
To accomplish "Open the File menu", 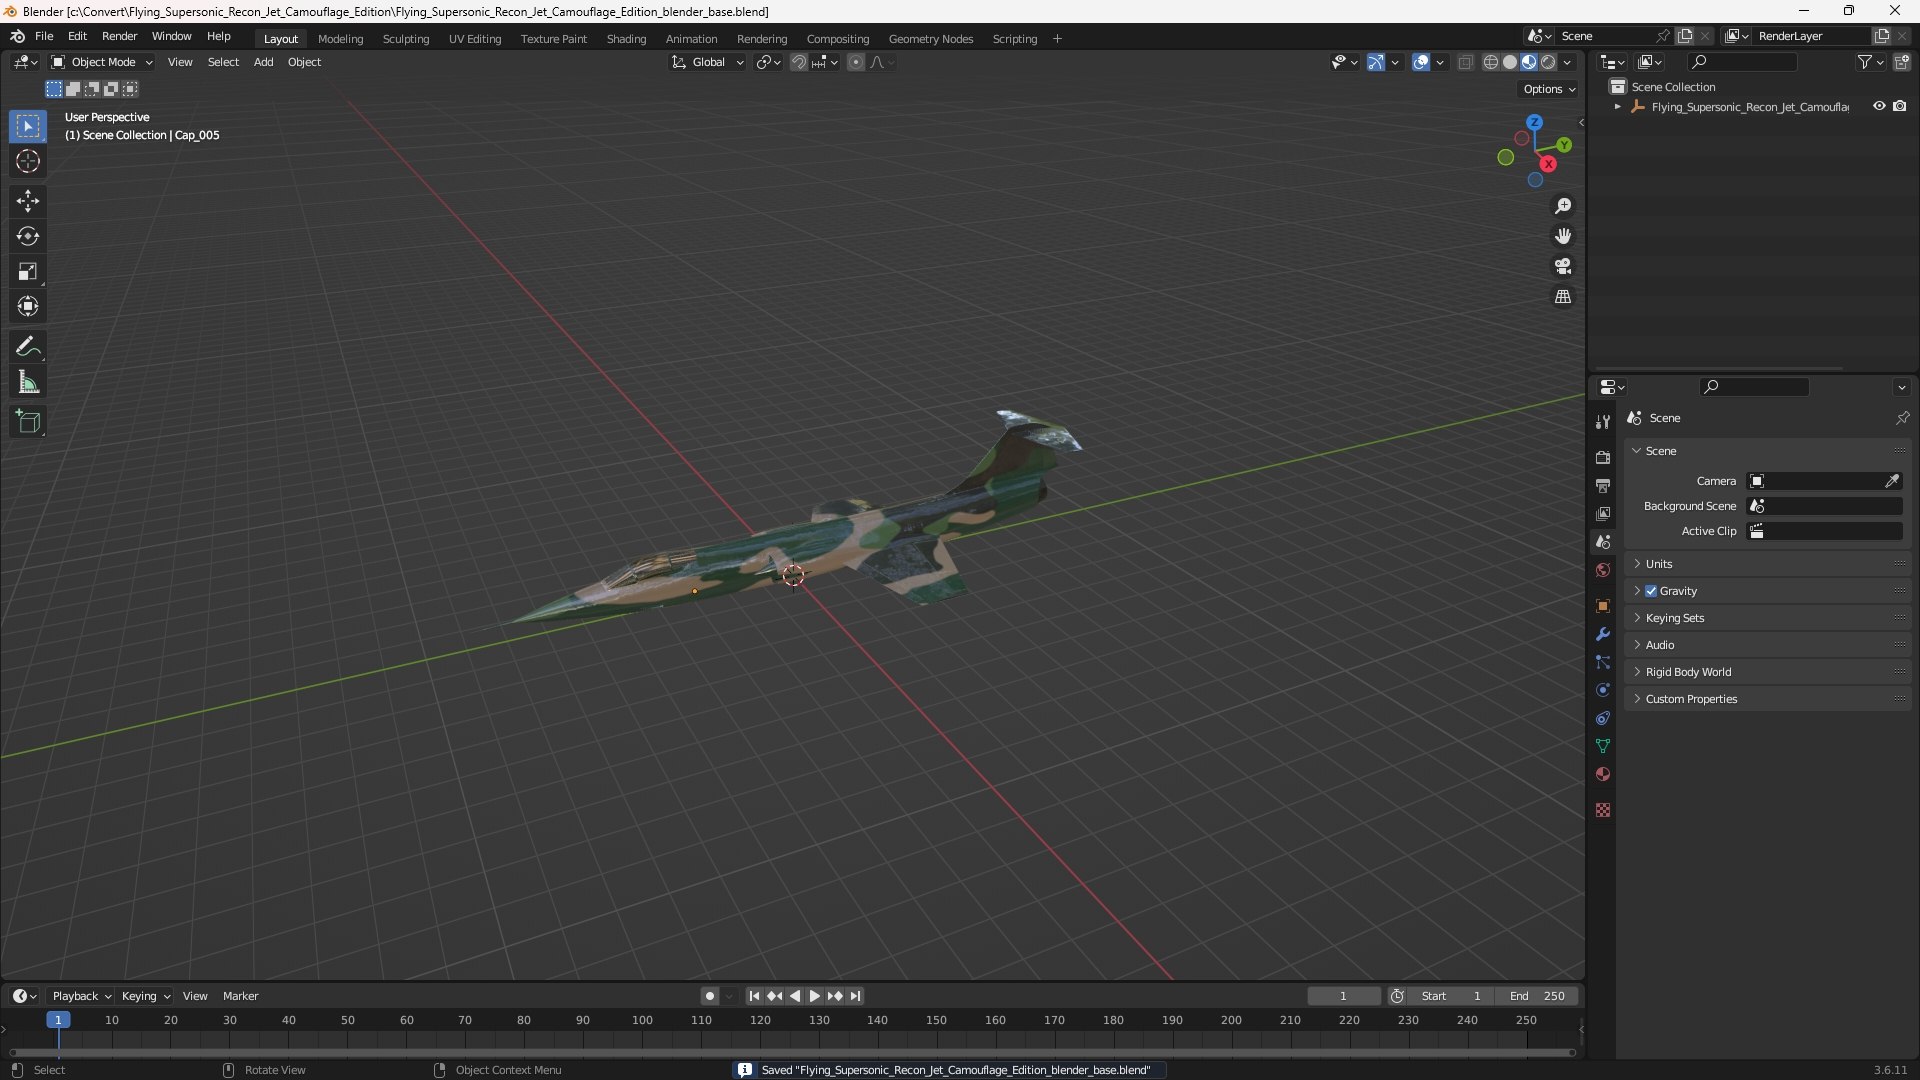I will 44,36.
